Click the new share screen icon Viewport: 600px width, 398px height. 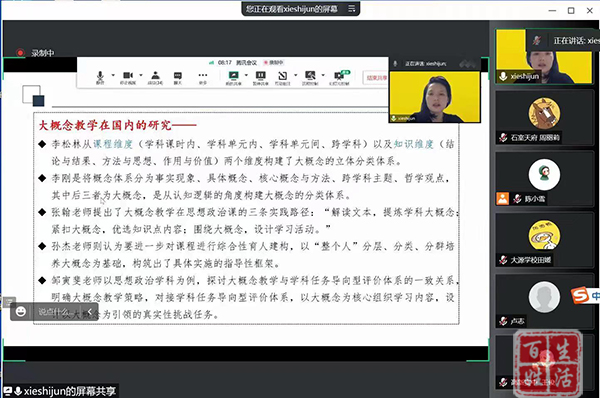tap(233, 77)
